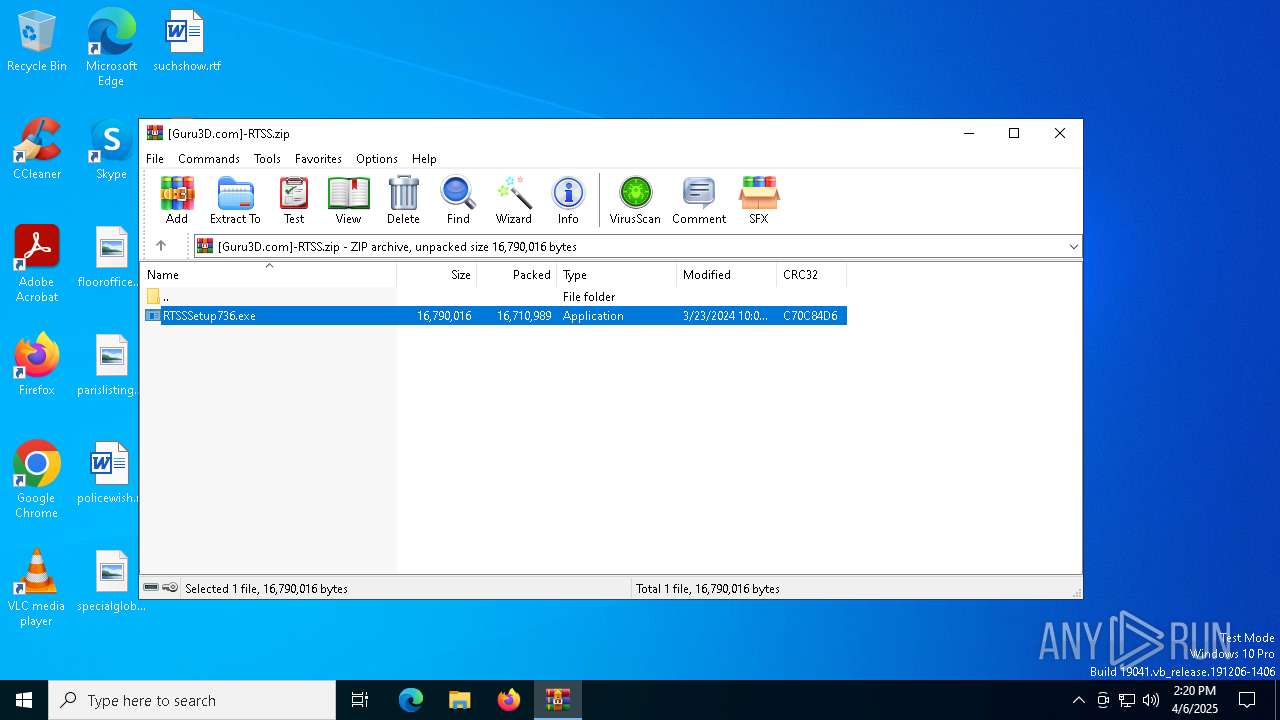Select suchshow.rtf desktop file
This screenshot has height=720, width=1280.
(x=186, y=42)
